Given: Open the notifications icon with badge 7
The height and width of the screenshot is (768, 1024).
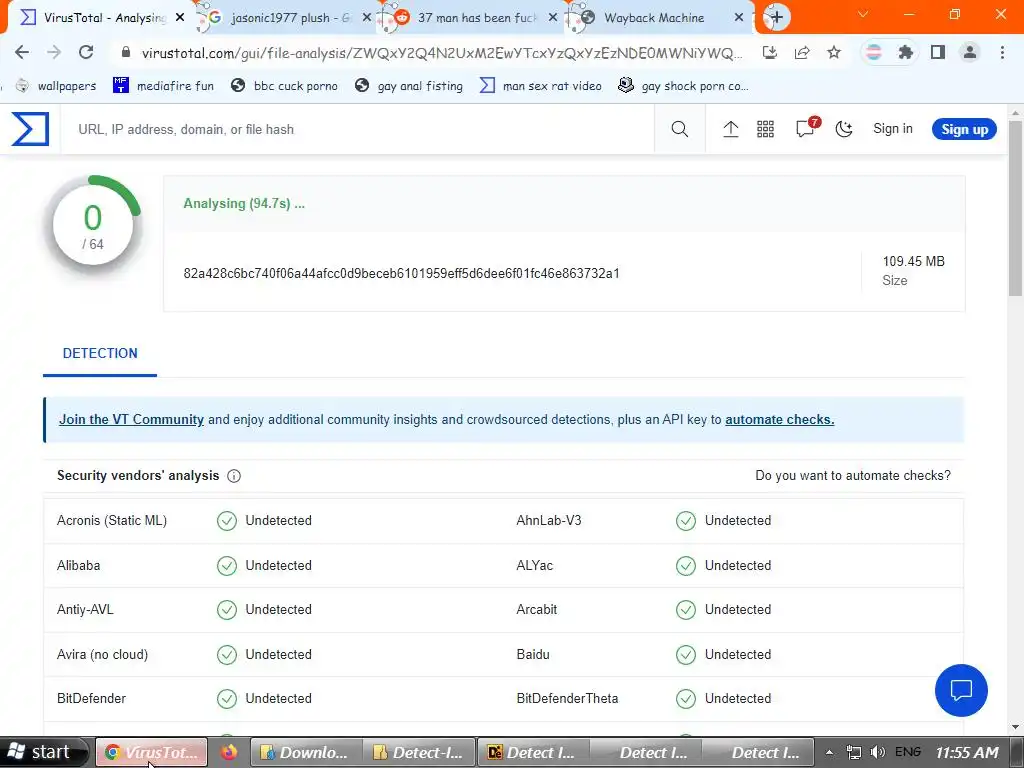Looking at the screenshot, I should 807,127.
